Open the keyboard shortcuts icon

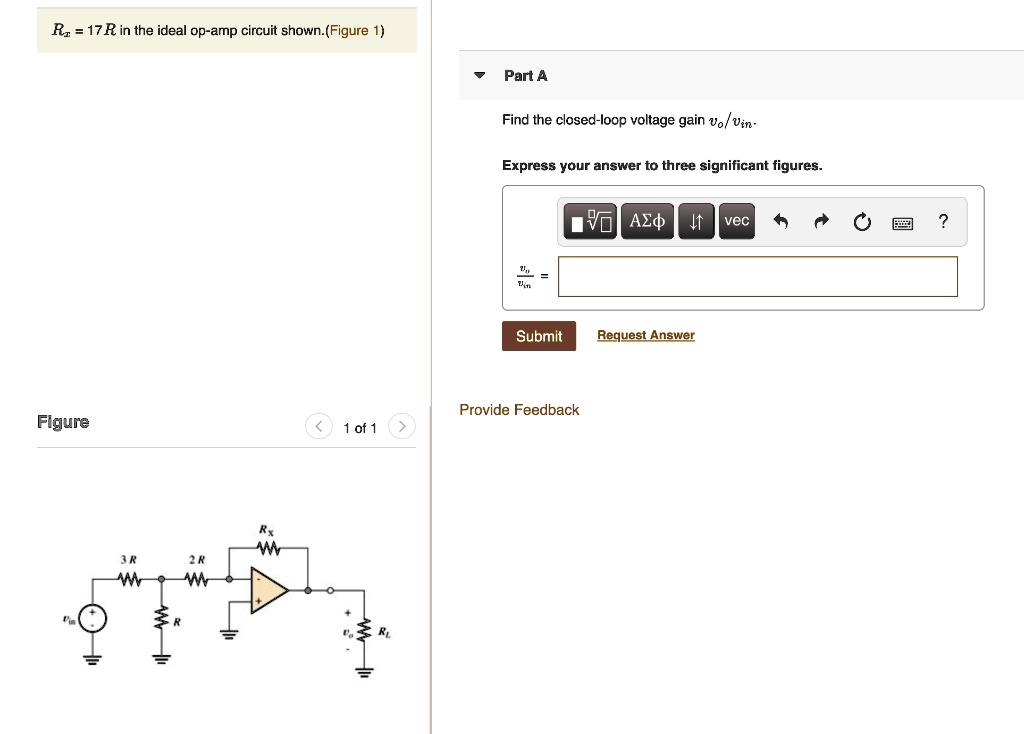tap(902, 223)
